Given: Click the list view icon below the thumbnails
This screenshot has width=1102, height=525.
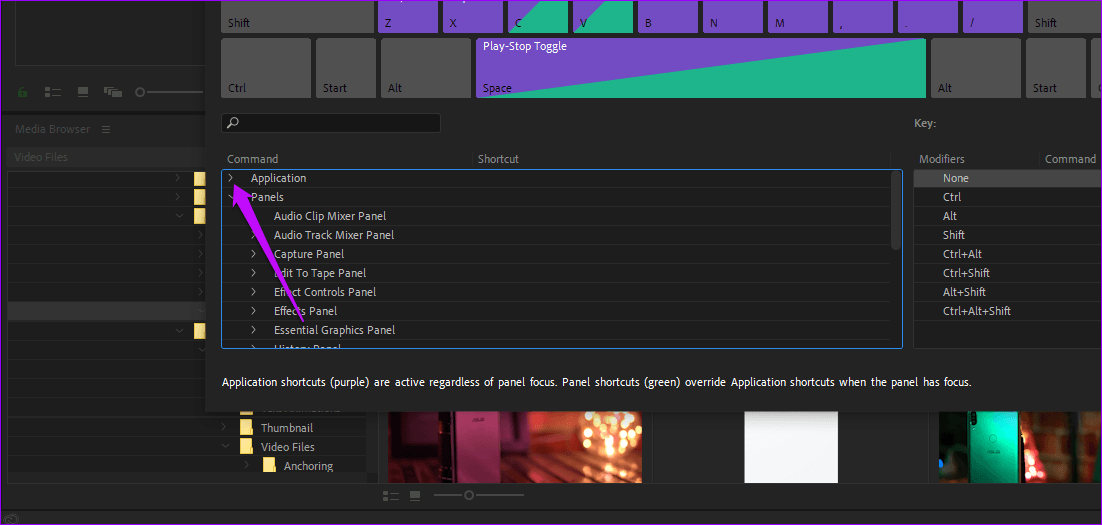Looking at the screenshot, I should [x=389, y=496].
